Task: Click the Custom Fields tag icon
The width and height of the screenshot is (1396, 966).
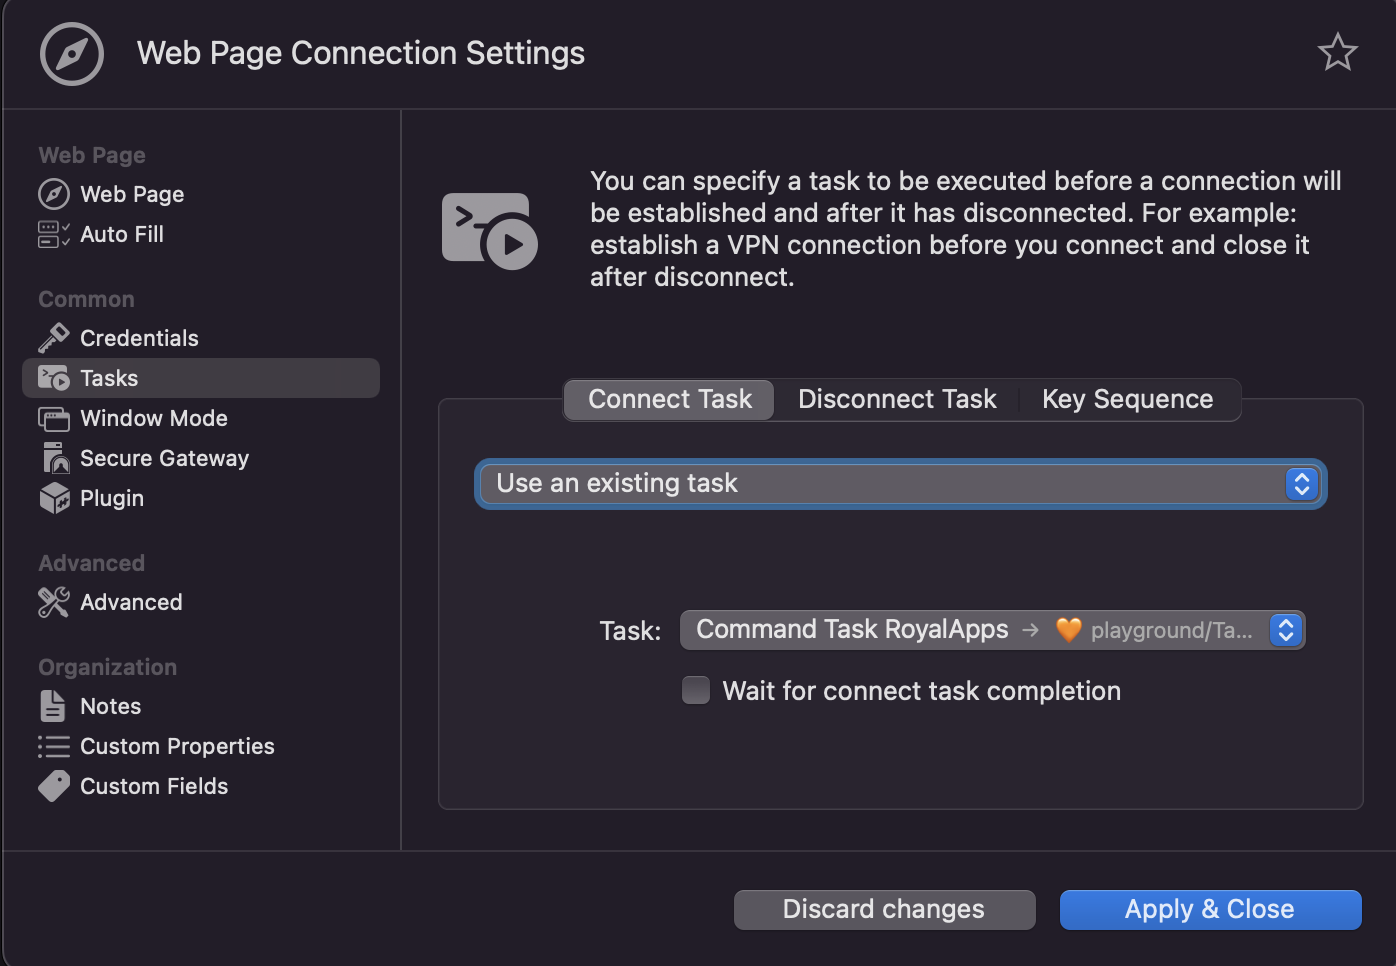Action: point(53,786)
